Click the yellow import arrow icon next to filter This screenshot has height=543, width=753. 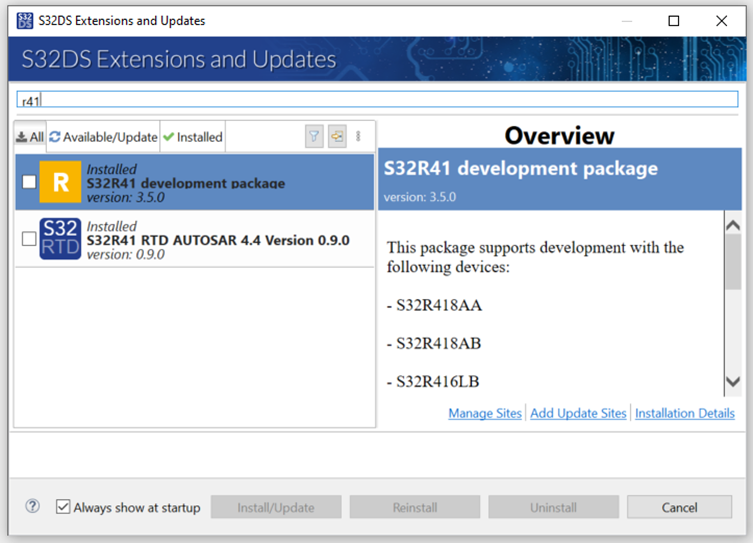click(x=337, y=137)
